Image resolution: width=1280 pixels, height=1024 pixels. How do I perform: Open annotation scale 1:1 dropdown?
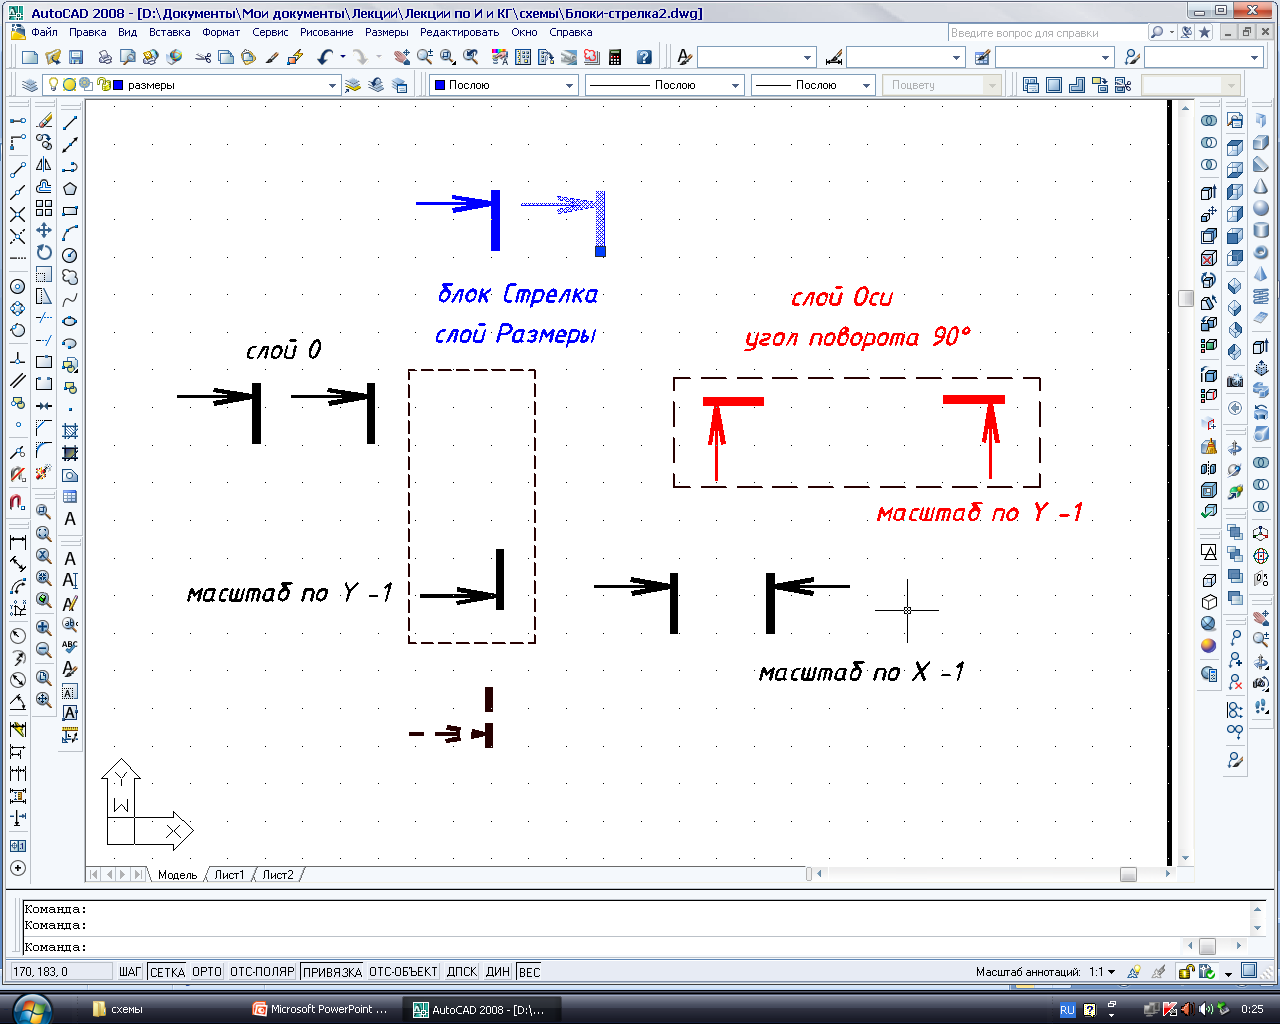(x=1103, y=972)
